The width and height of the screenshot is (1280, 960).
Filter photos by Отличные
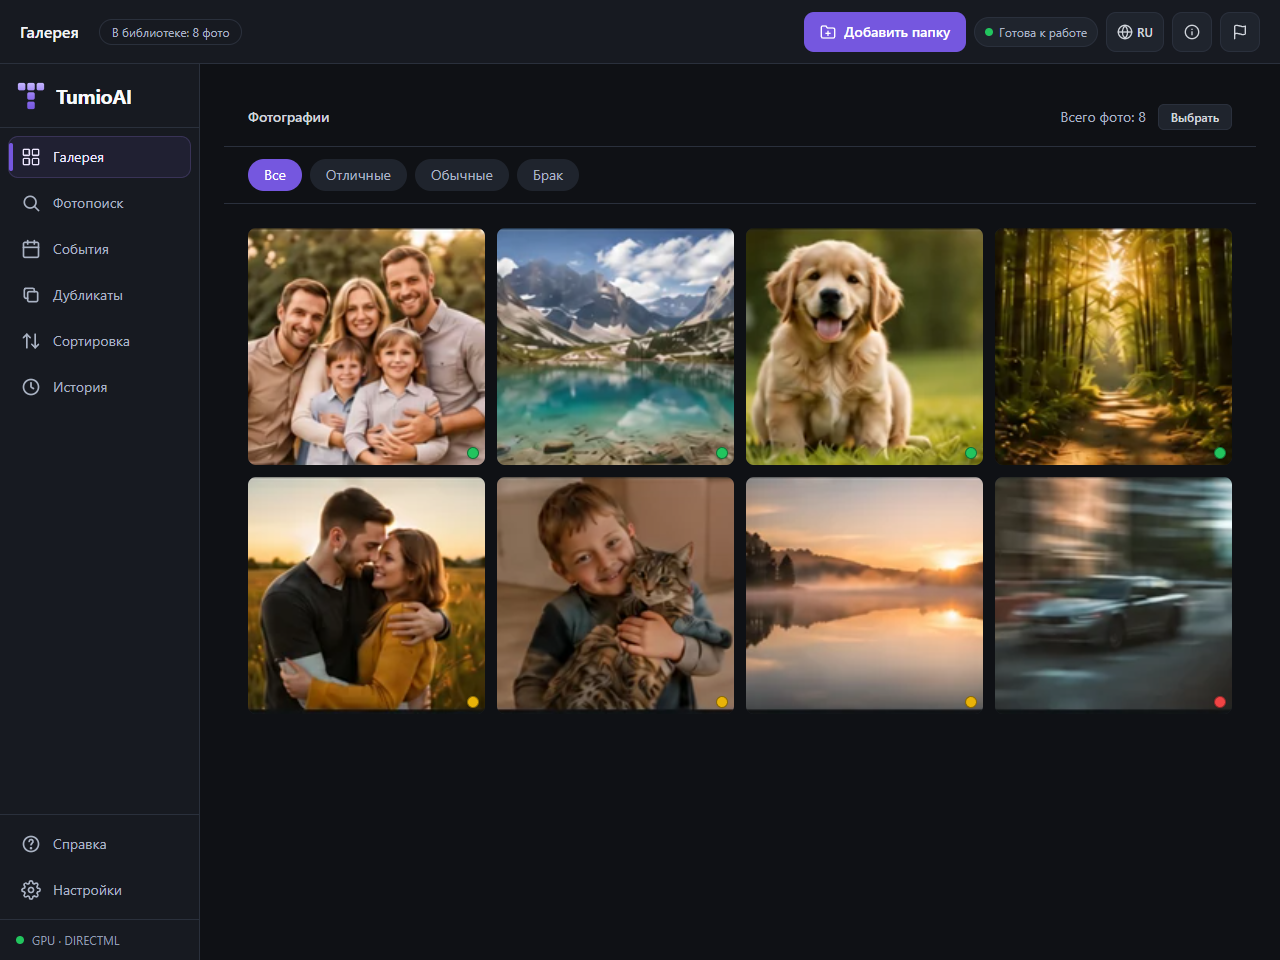click(x=358, y=175)
